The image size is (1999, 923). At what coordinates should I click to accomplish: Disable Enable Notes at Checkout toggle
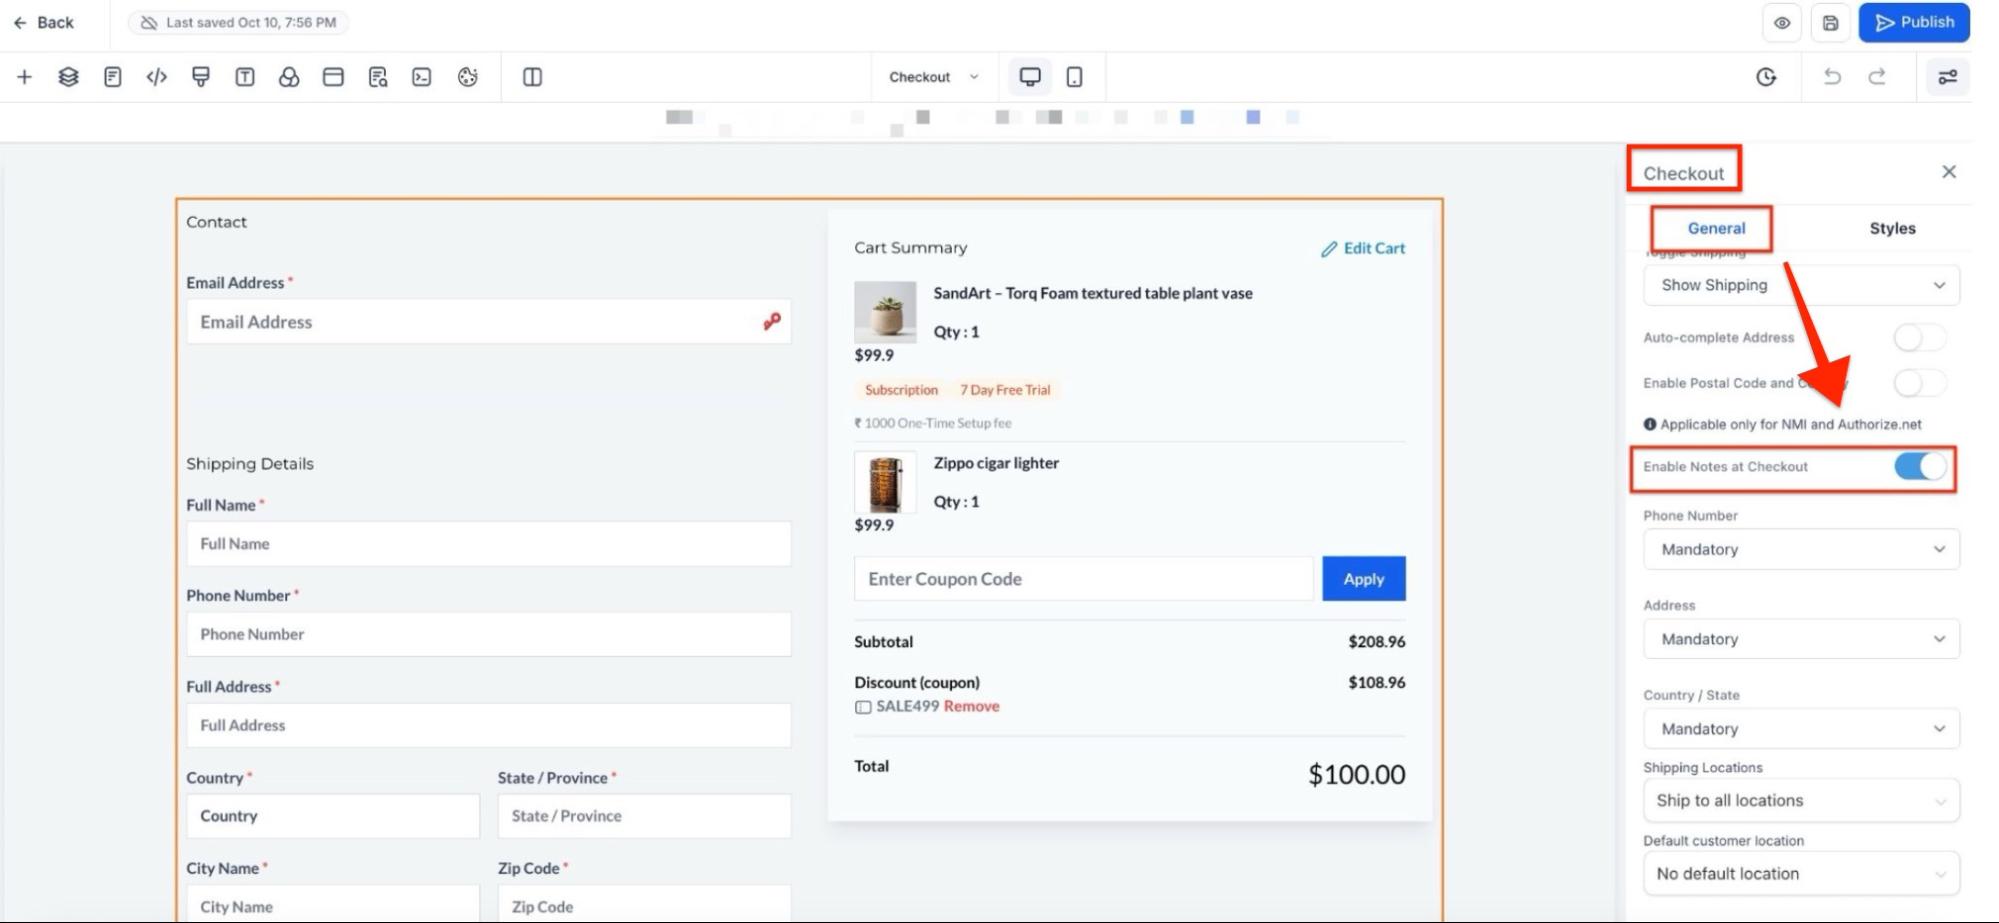pos(1919,467)
